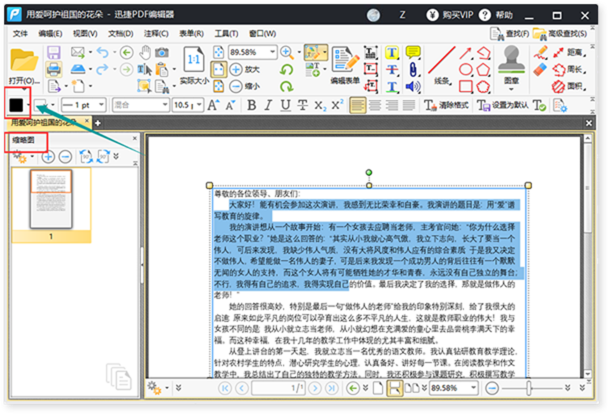Rotate view clockwise with green arrow
The height and width of the screenshot is (414, 609).
(287, 86)
